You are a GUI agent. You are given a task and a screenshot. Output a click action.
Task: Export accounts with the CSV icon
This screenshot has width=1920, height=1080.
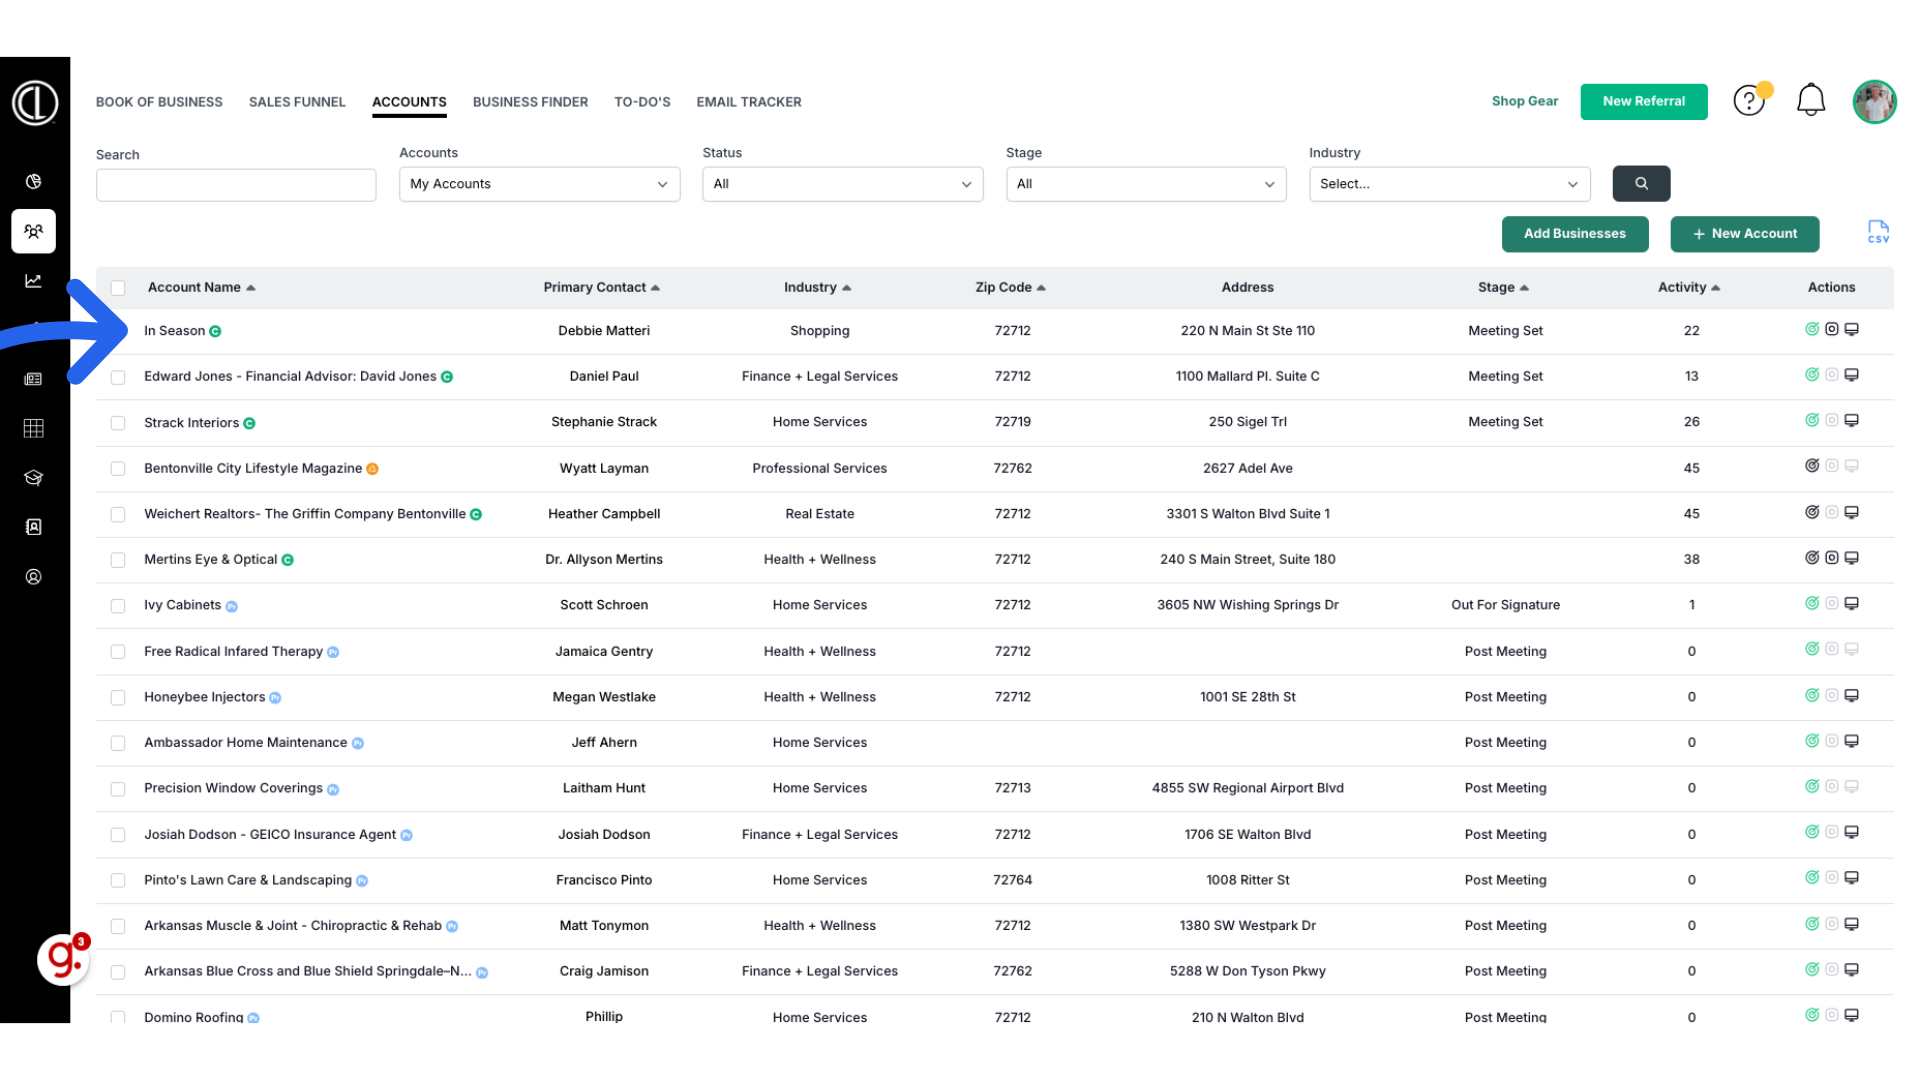coord(1878,232)
